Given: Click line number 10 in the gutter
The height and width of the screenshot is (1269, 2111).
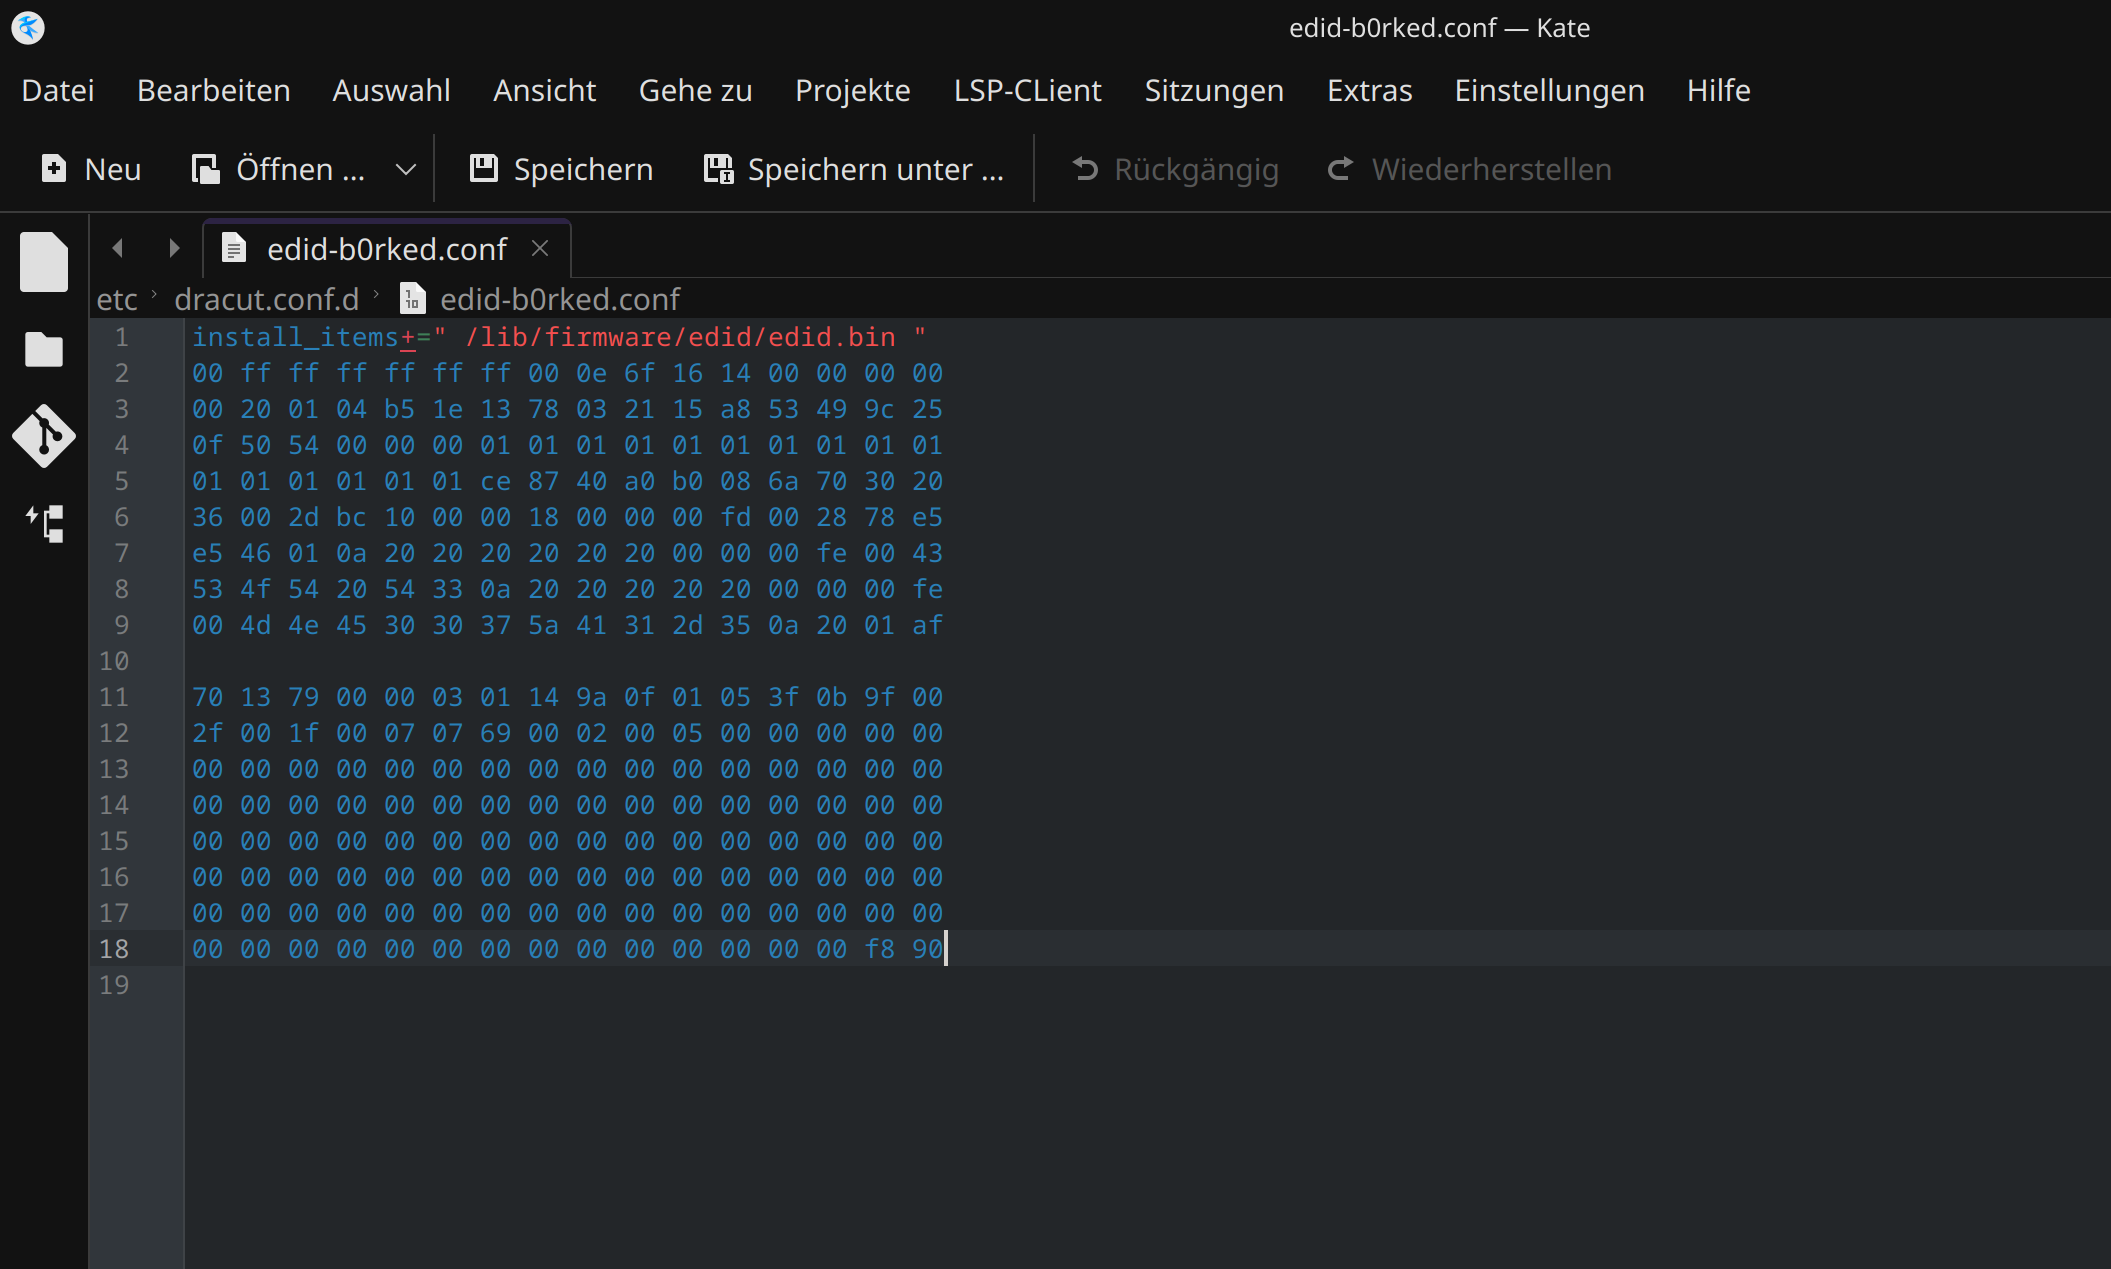Looking at the screenshot, I should coord(114,661).
